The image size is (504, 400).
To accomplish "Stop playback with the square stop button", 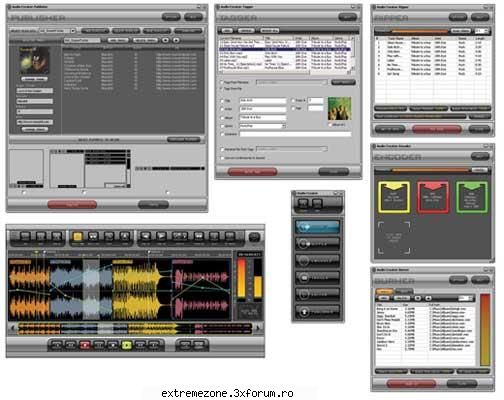I will (113, 345).
